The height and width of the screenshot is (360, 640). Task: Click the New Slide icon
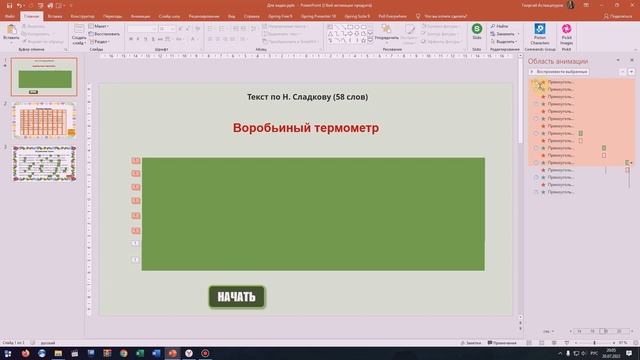coord(78,29)
